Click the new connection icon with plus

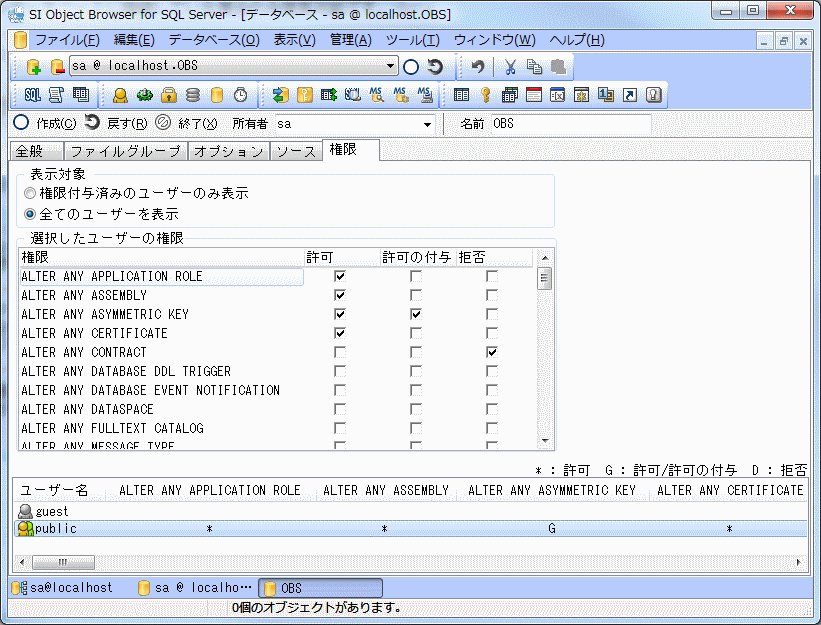pos(34,67)
